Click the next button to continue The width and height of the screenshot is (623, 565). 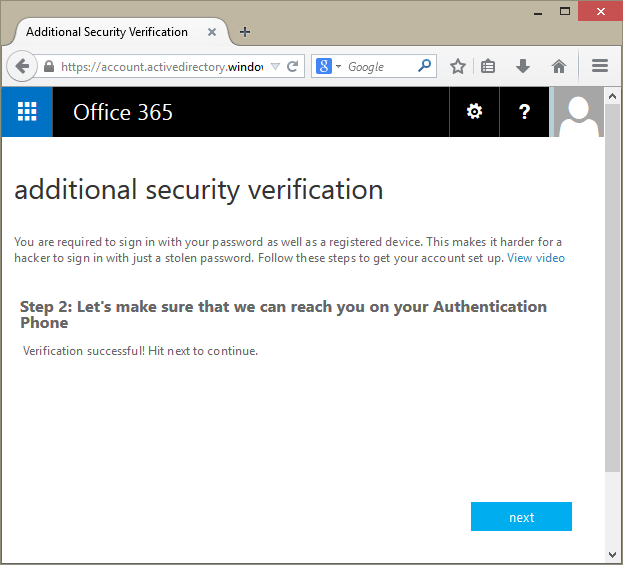point(521,517)
